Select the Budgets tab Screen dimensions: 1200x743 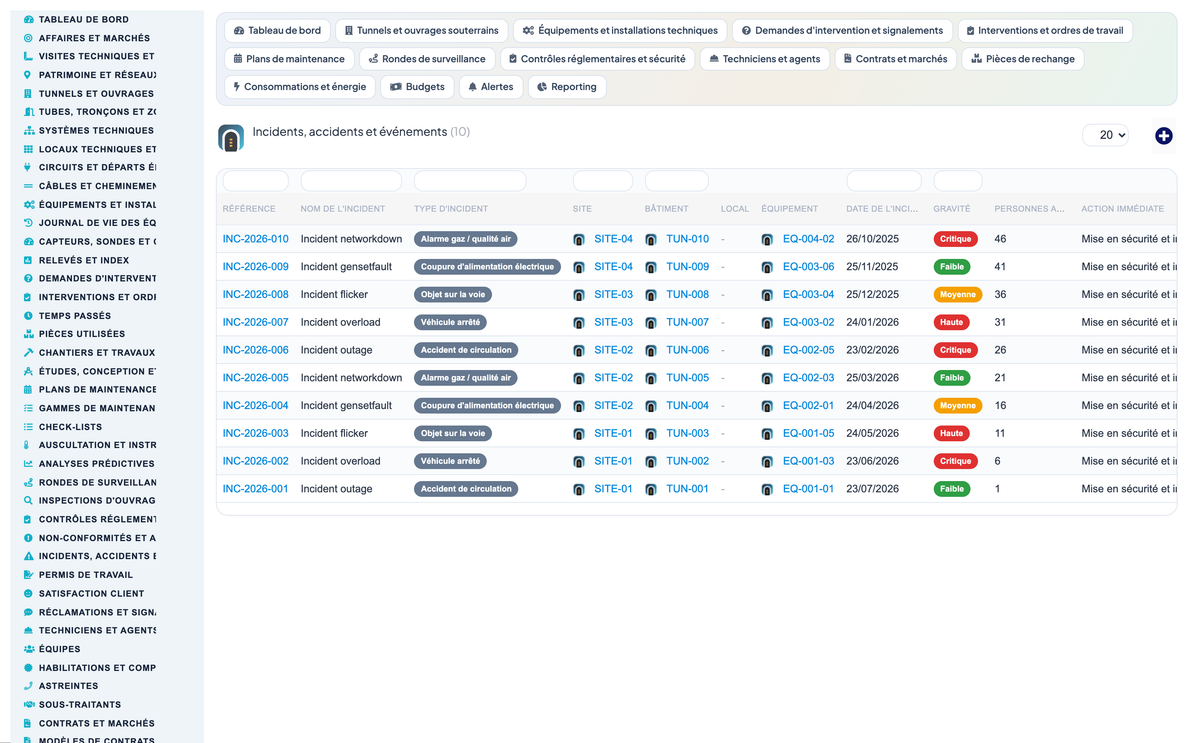(x=417, y=87)
